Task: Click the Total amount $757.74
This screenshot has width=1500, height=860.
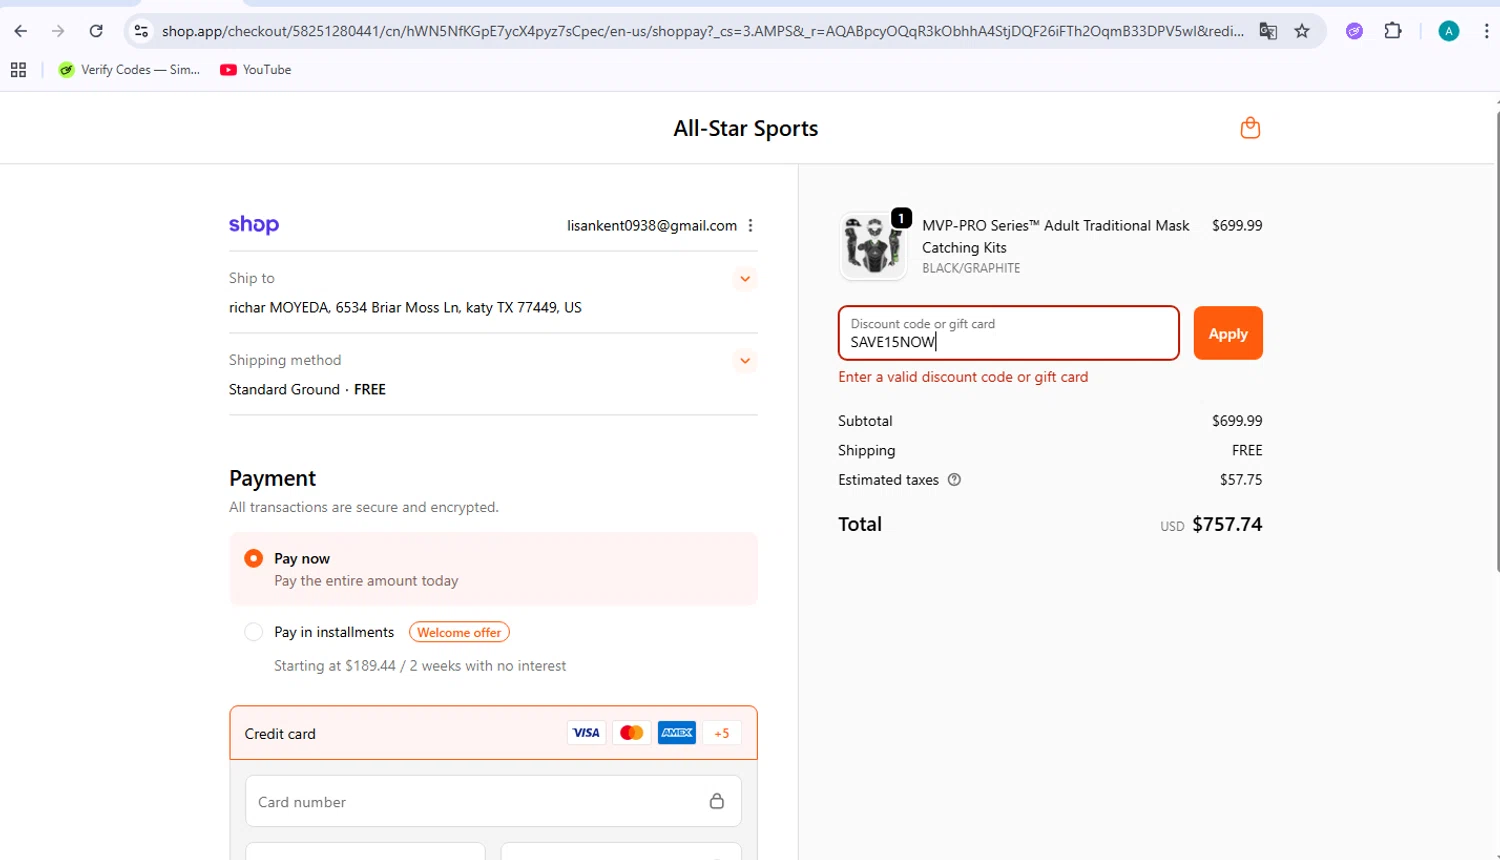Action: [1227, 524]
